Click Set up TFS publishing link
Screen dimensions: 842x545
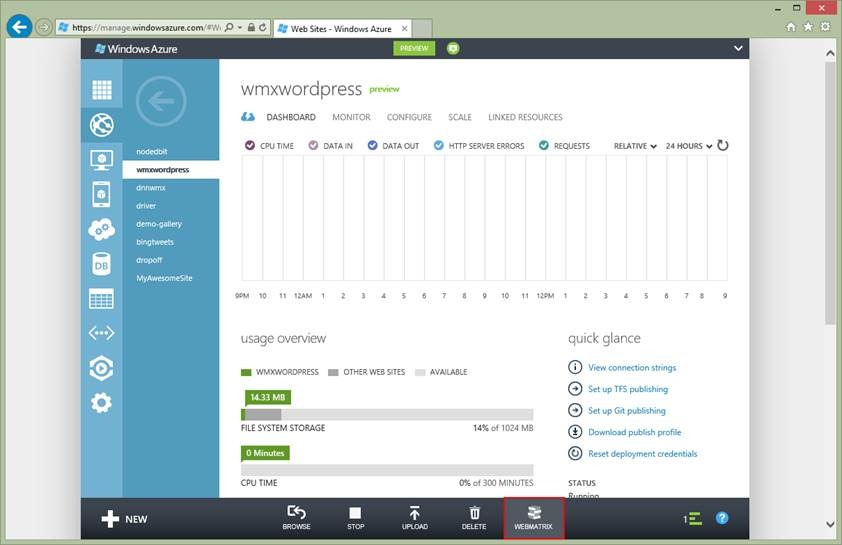(628, 389)
